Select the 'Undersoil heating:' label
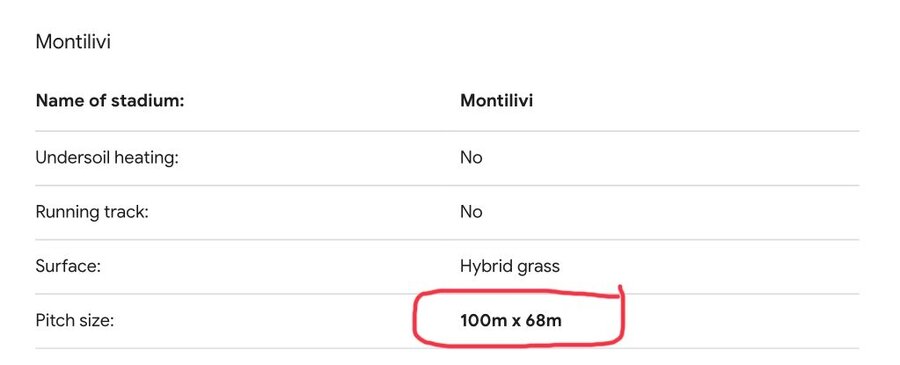900x365 pixels. coord(107,158)
